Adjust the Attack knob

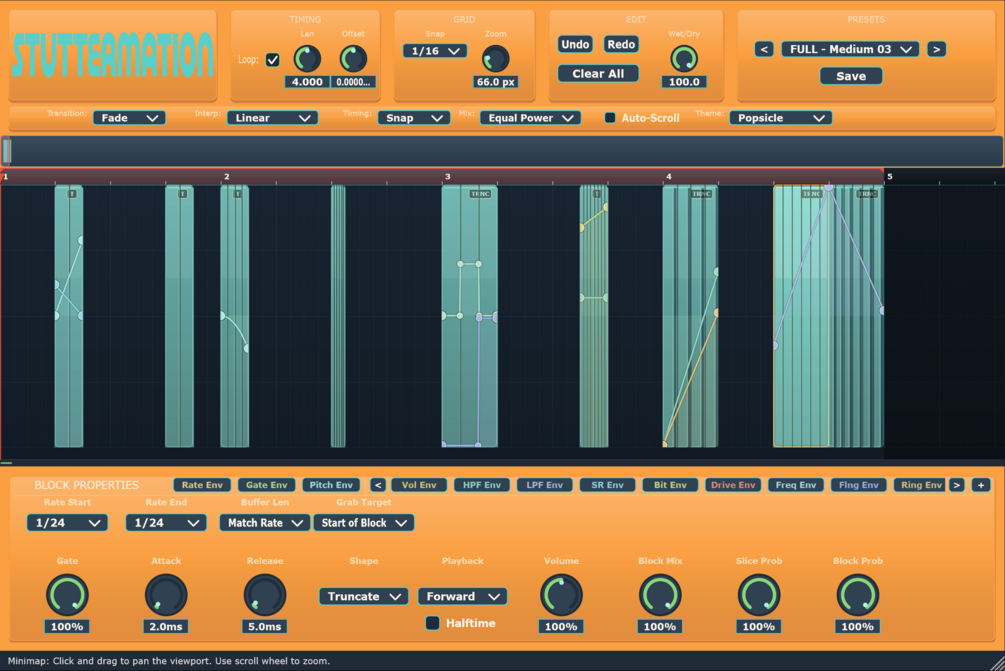tap(166, 595)
